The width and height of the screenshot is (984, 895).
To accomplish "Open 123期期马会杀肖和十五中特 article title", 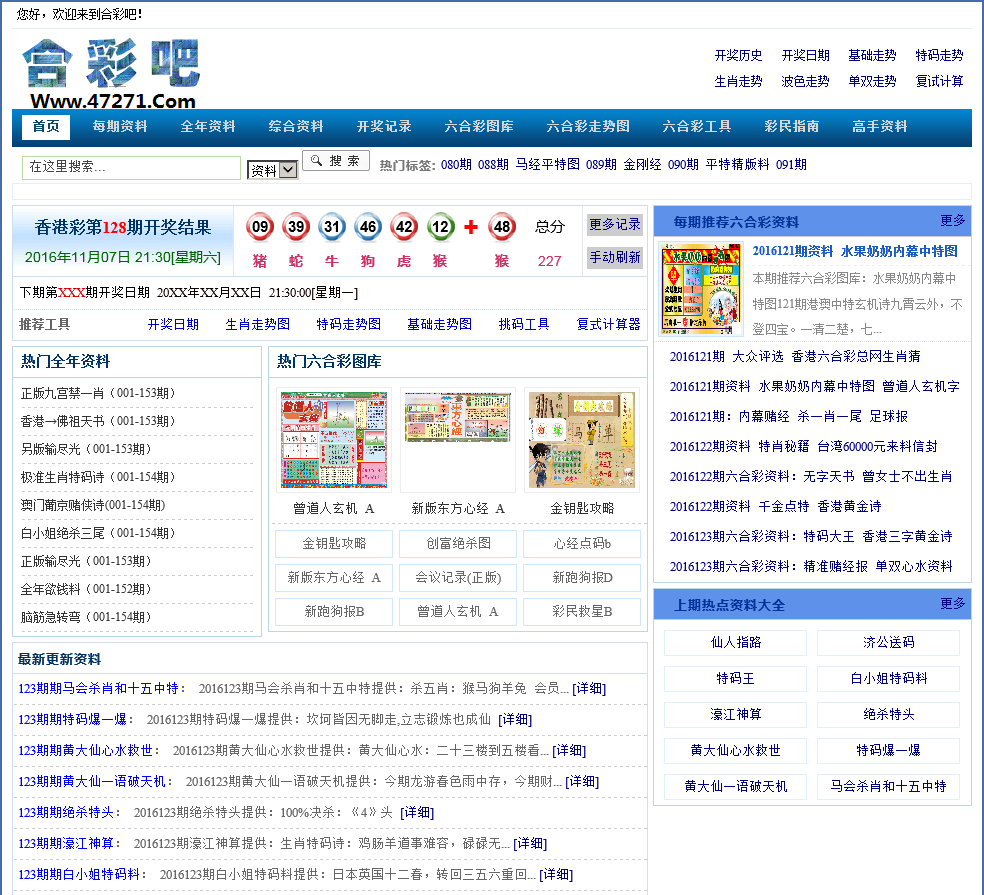I will tap(98, 689).
